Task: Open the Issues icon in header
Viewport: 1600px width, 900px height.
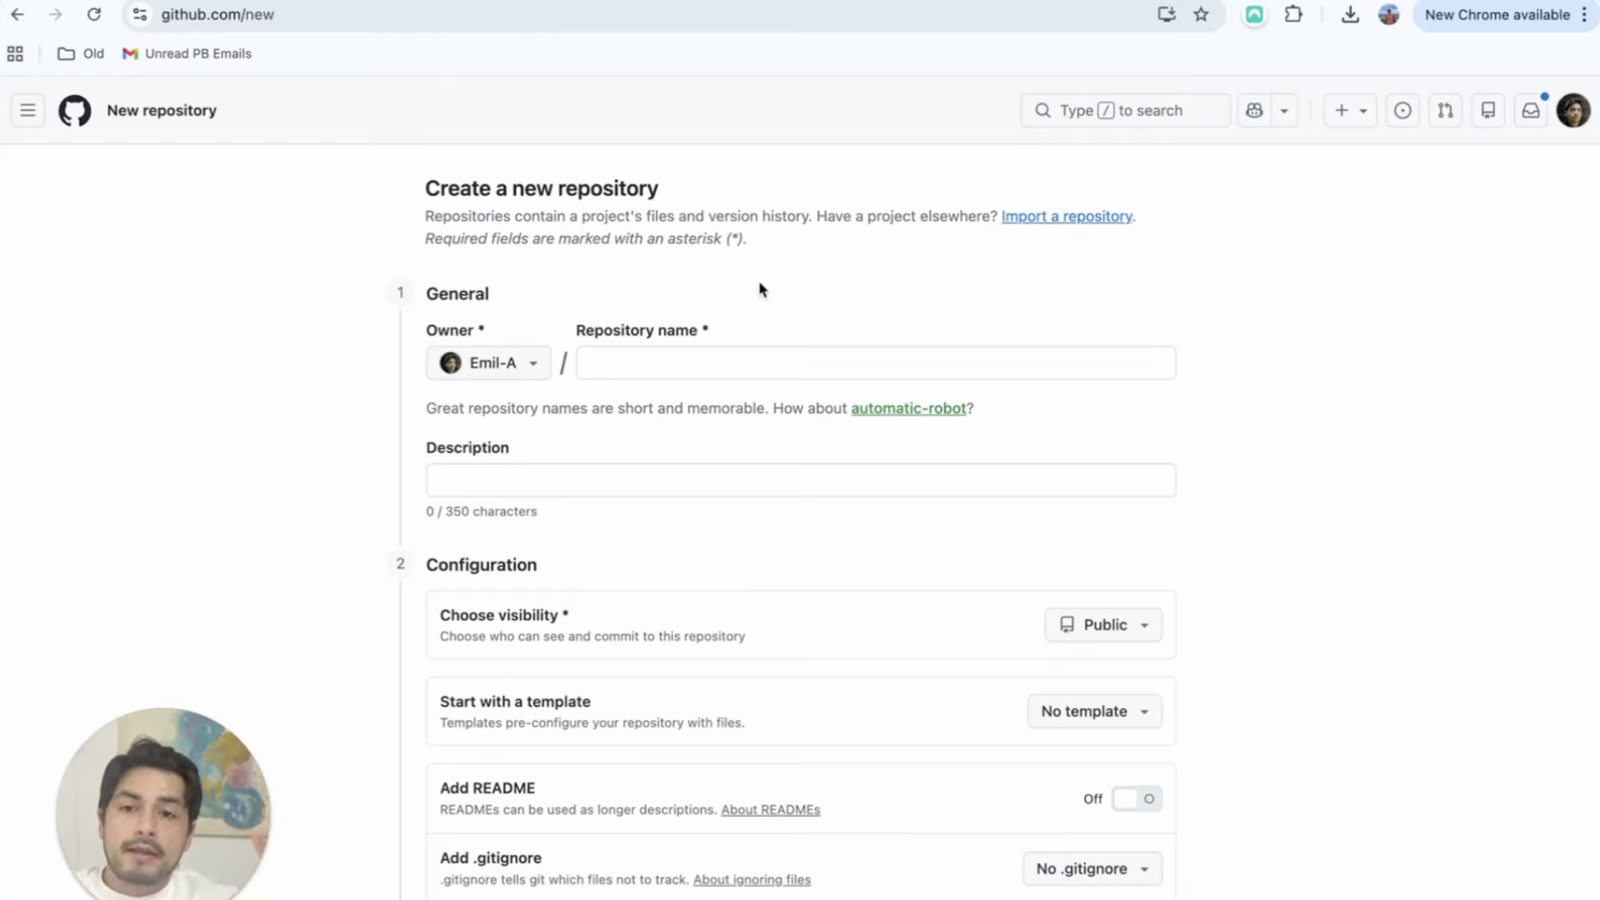Action: [1403, 110]
